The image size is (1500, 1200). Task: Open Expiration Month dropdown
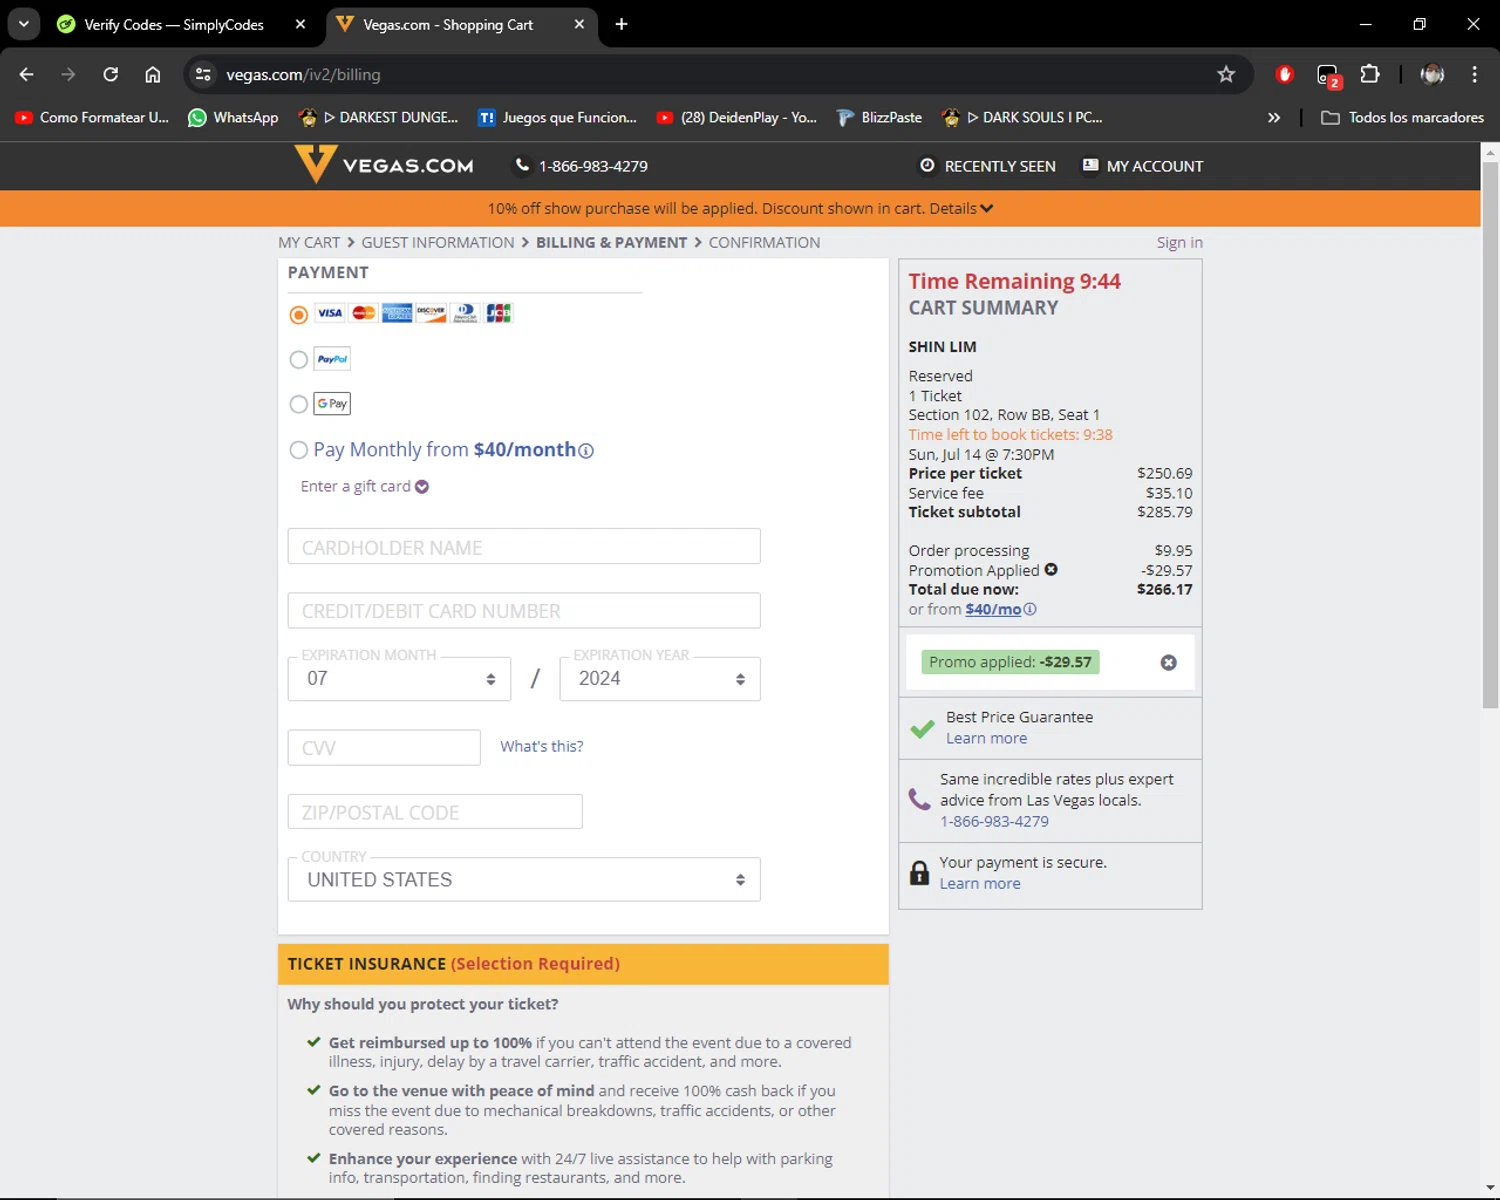(x=400, y=679)
